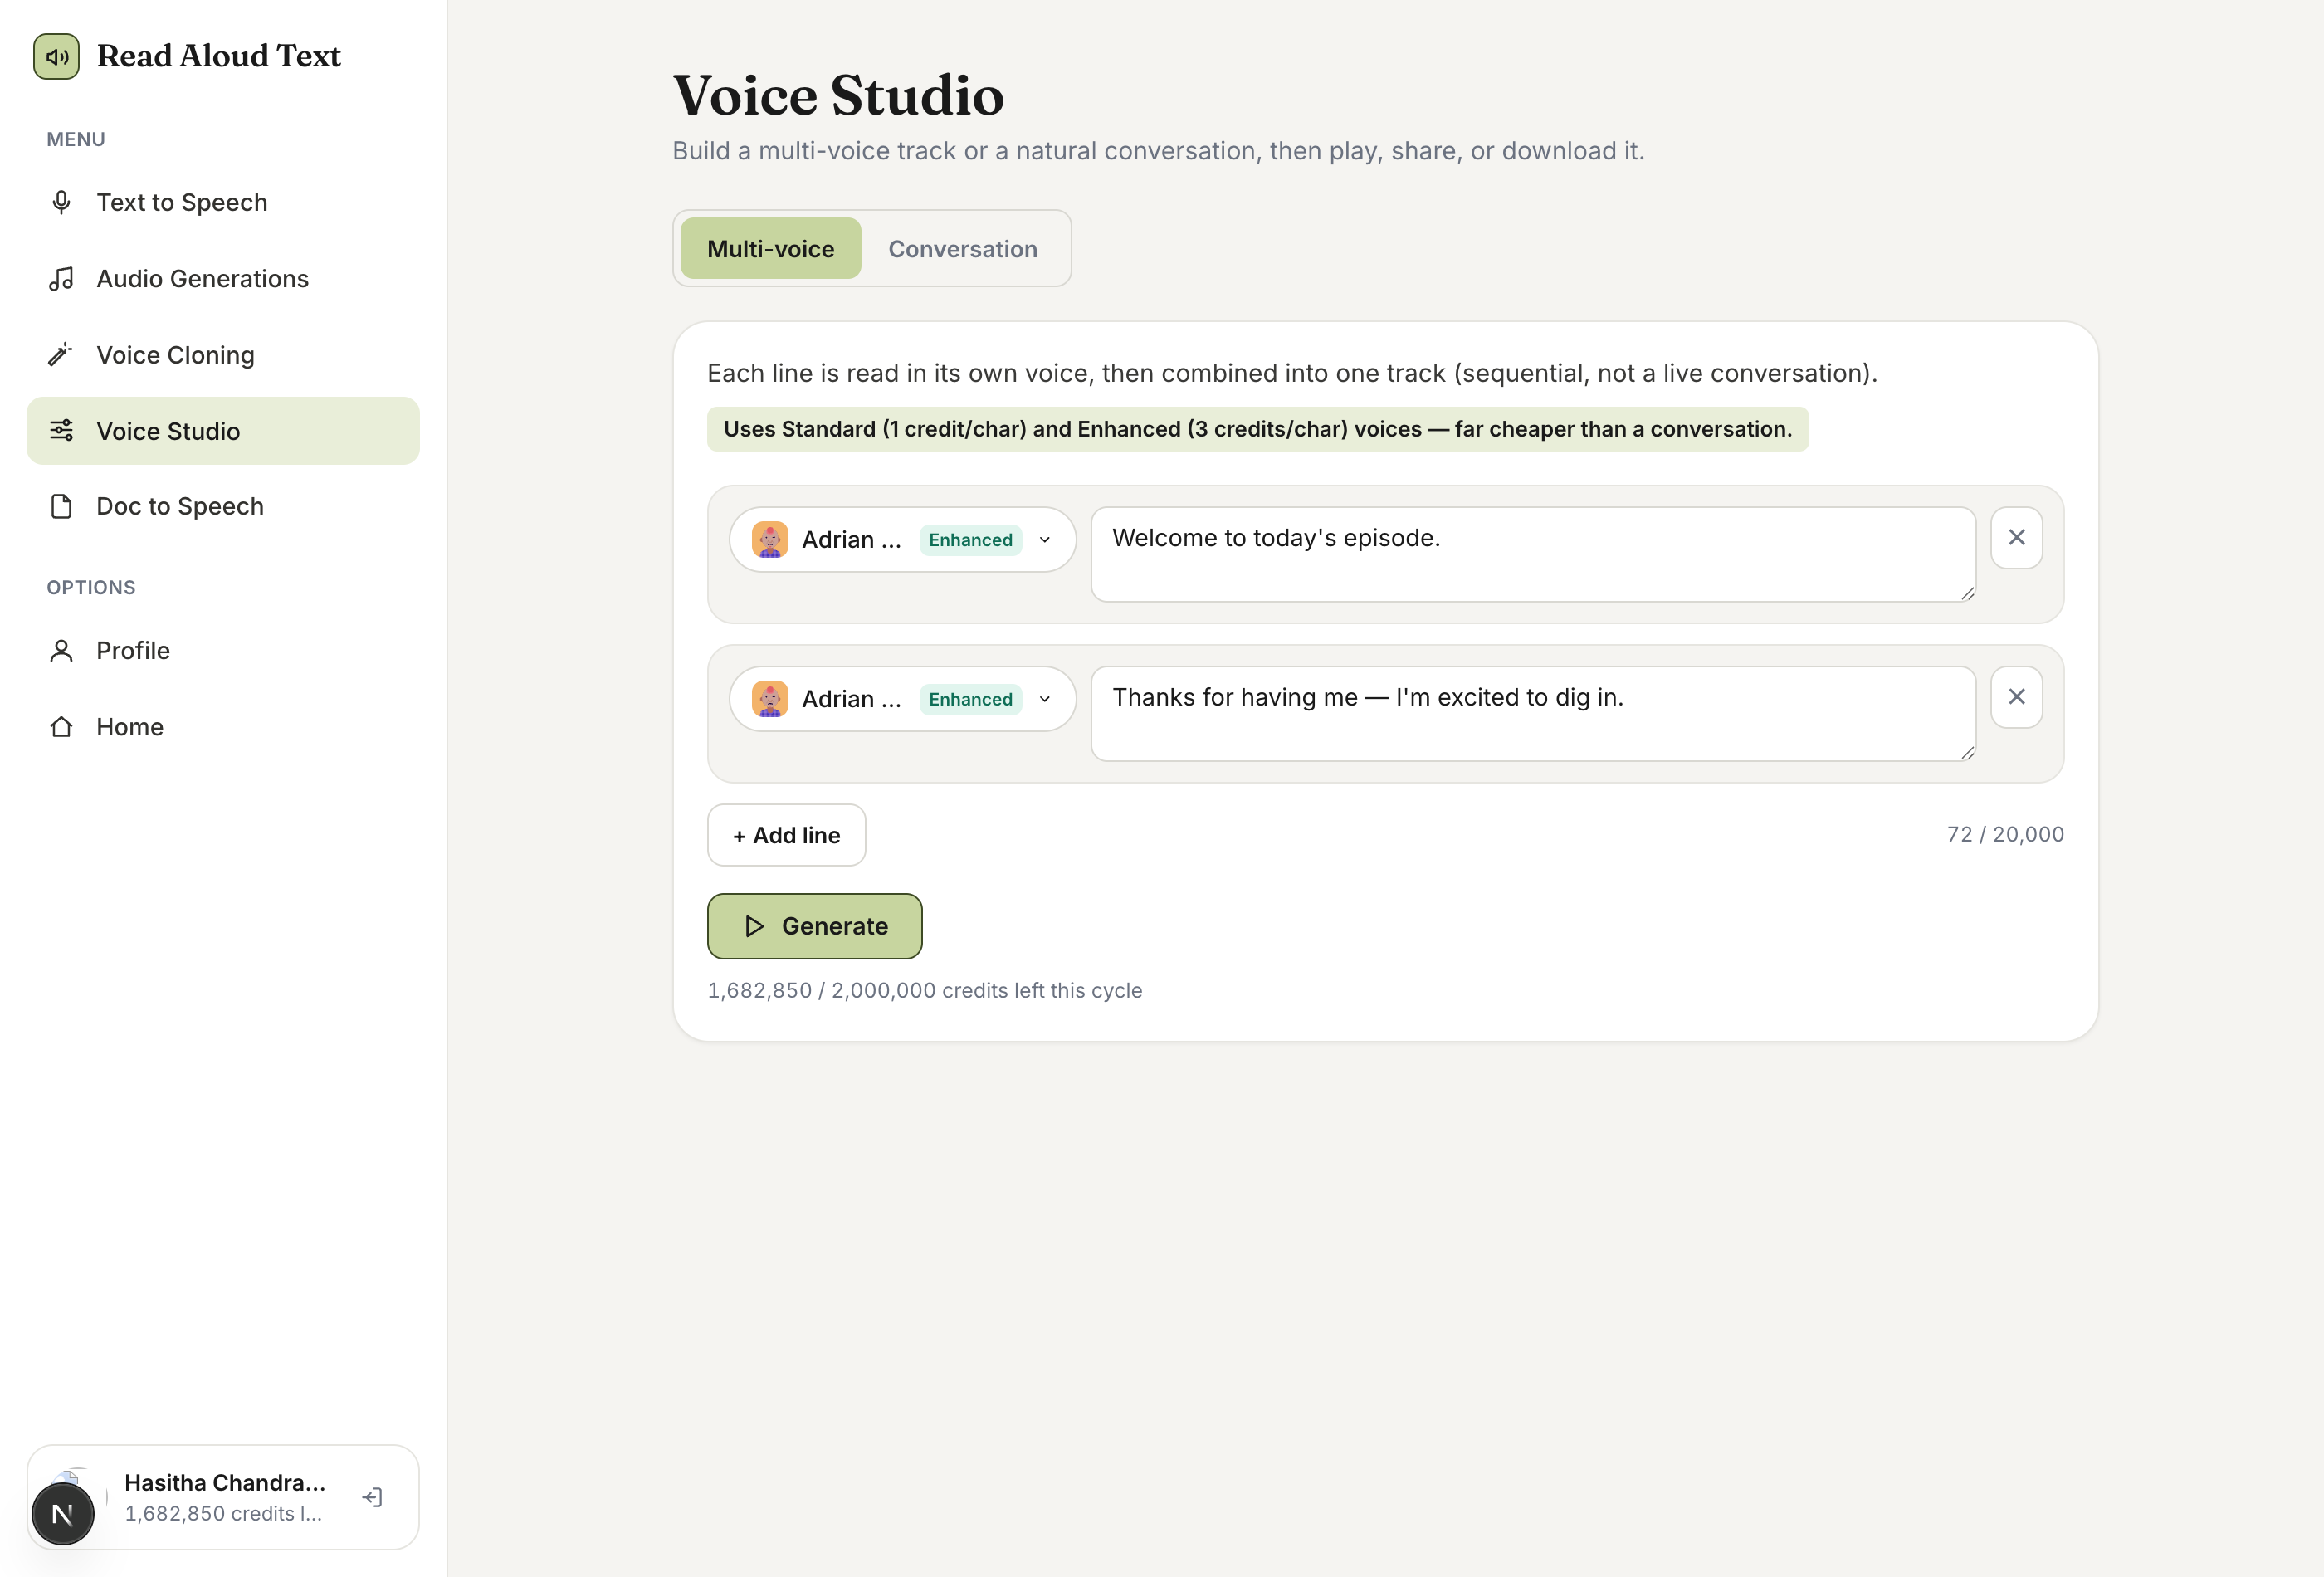The width and height of the screenshot is (2324, 1577).
Task: Click the MENU section label
Action: coord(76,139)
